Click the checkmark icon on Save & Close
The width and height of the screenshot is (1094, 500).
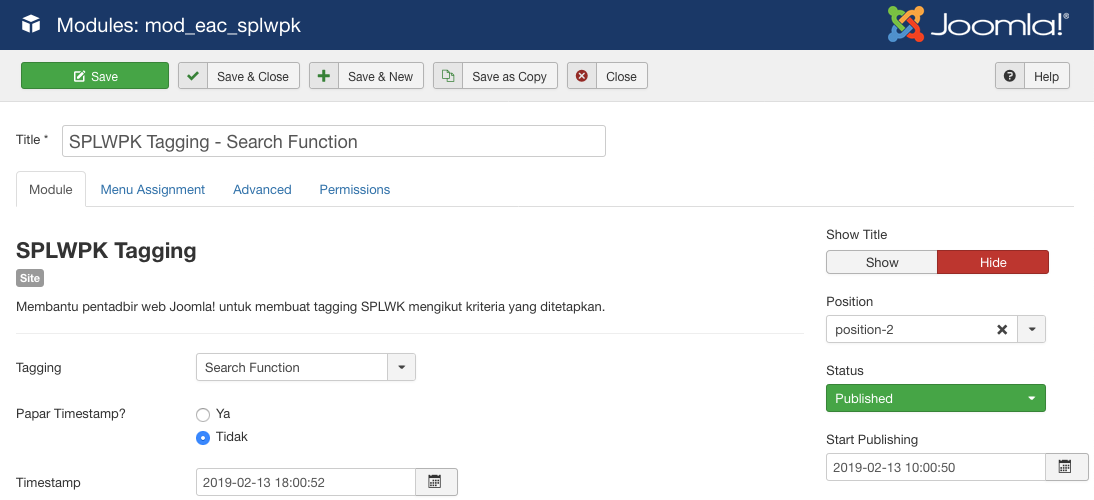(x=193, y=76)
